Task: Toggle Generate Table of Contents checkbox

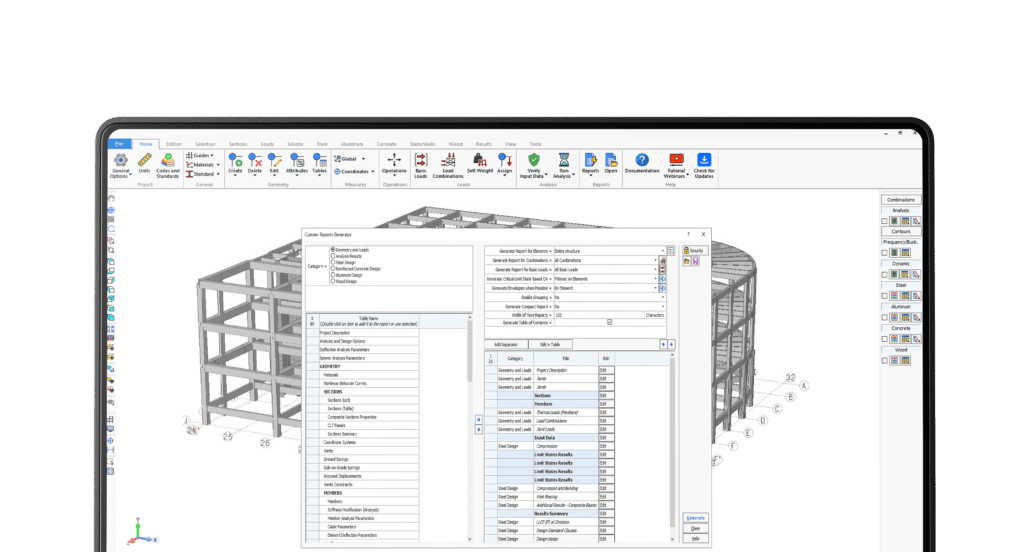Action: coord(610,322)
